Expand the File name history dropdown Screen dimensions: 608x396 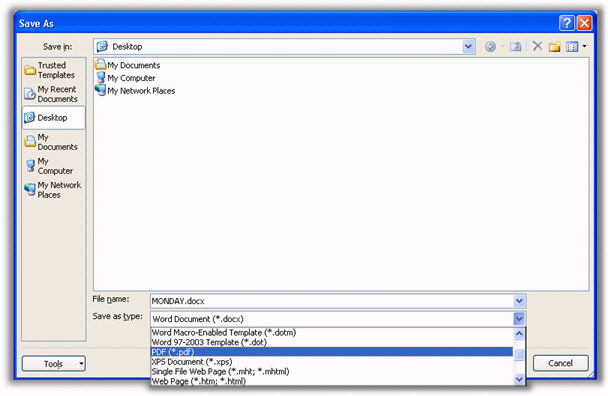click(x=519, y=301)
